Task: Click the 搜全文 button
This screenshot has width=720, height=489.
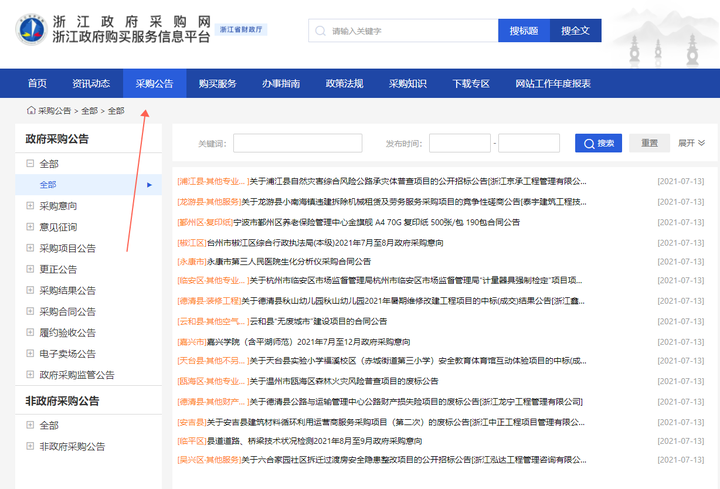Action: point(575,31)
